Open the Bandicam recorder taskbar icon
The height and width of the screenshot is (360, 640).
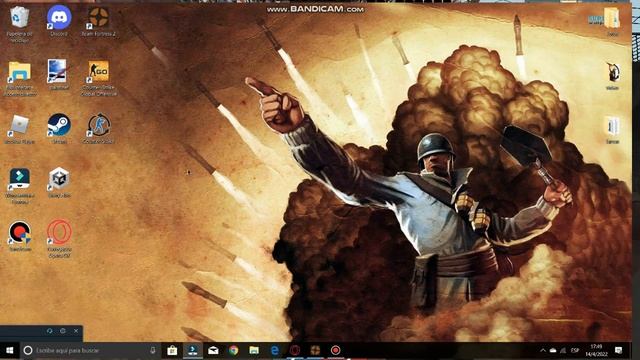click(336, 350)
